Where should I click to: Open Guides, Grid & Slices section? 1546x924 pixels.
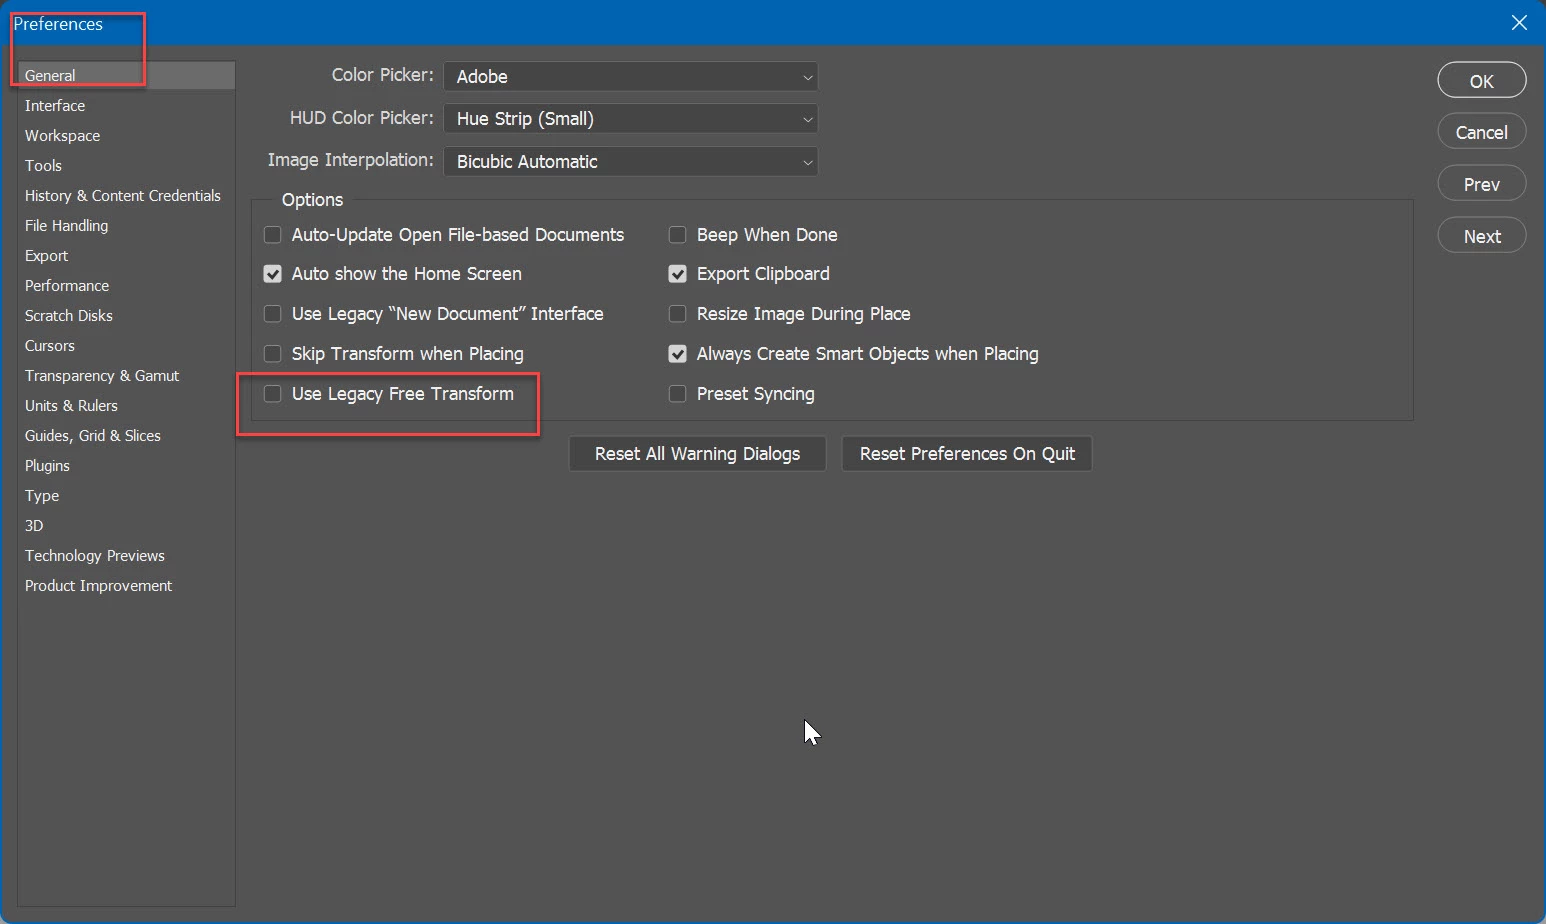[x=126, y=436]
